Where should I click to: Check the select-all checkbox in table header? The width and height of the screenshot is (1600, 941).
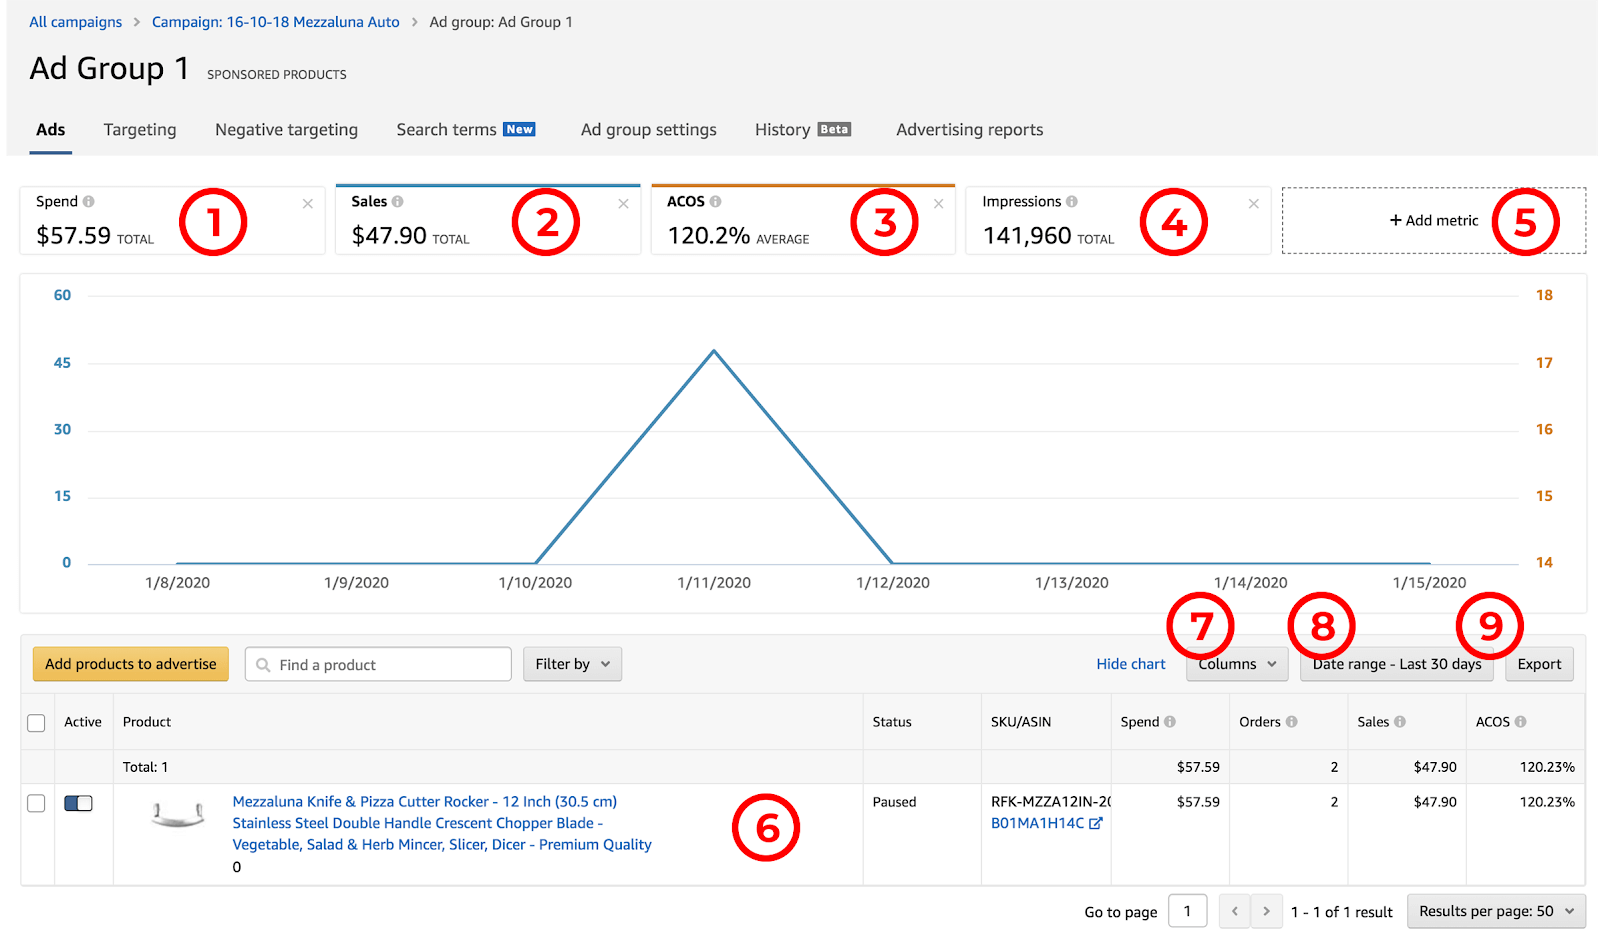[36, 723]
